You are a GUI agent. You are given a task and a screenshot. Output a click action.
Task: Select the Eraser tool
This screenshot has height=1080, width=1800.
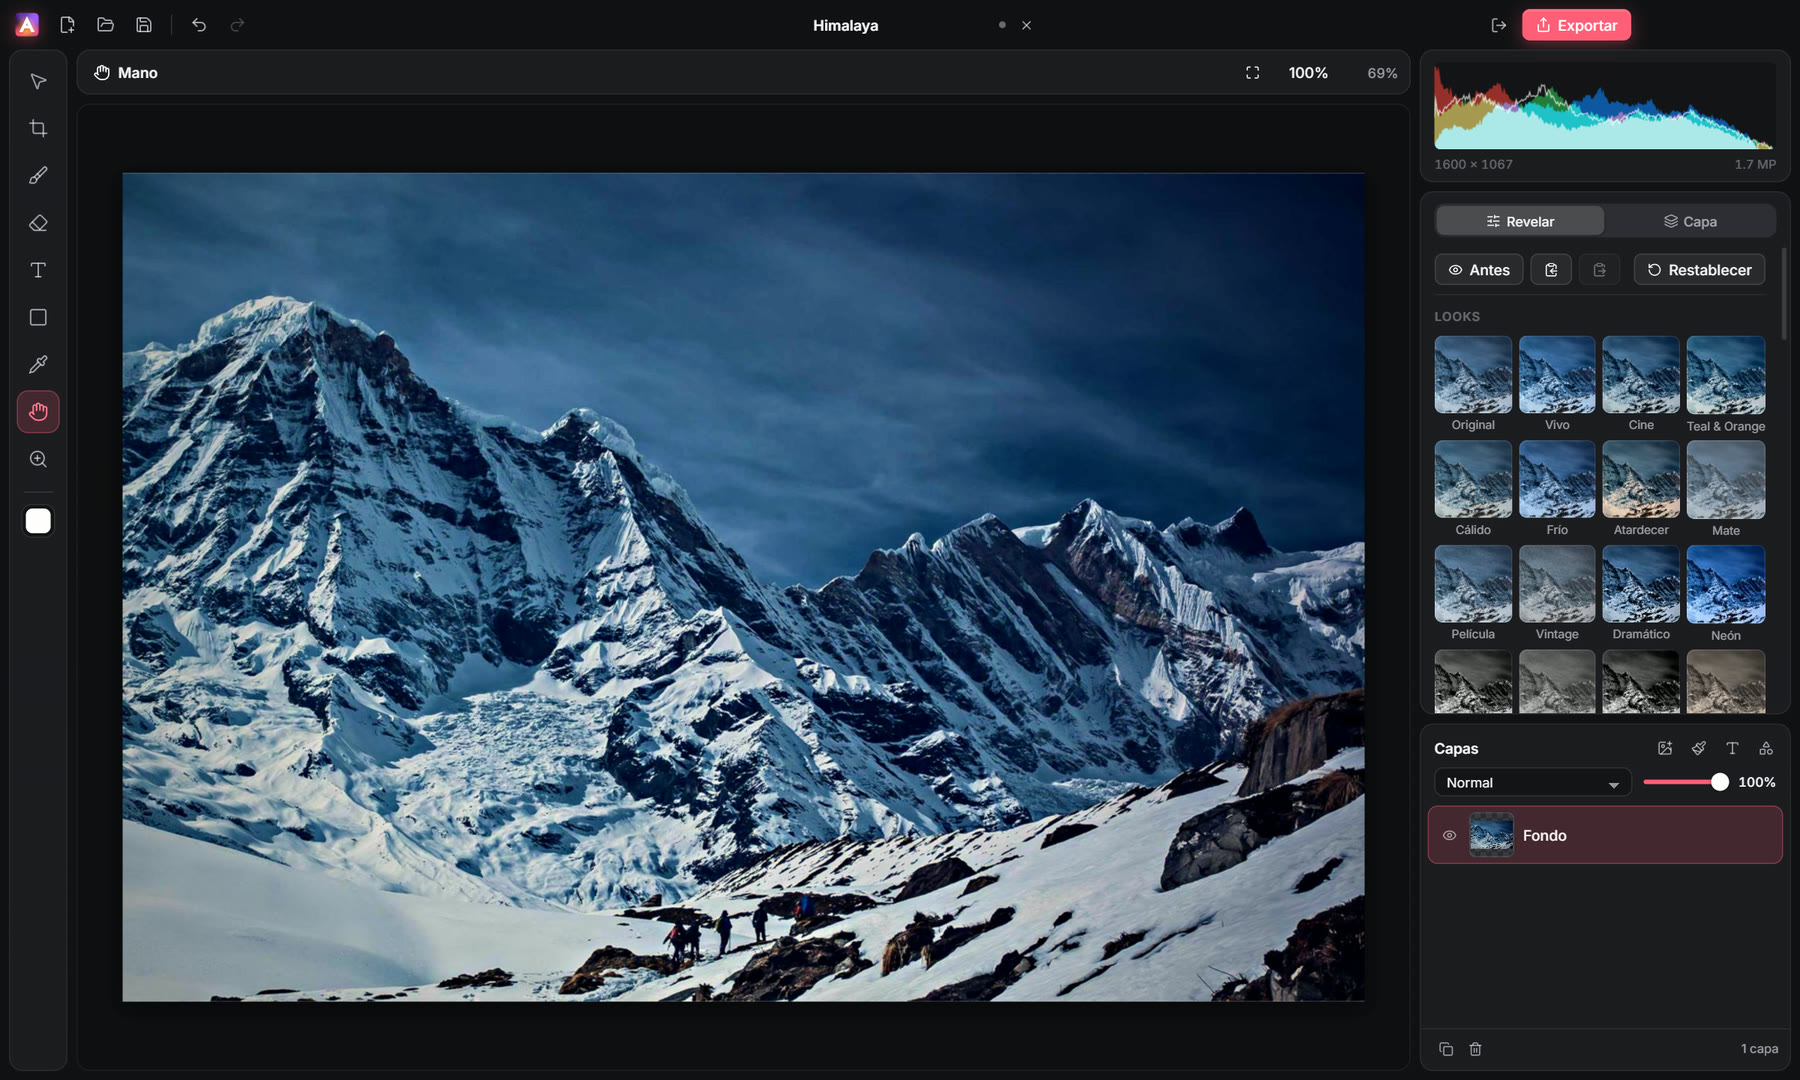click(38, 223)
